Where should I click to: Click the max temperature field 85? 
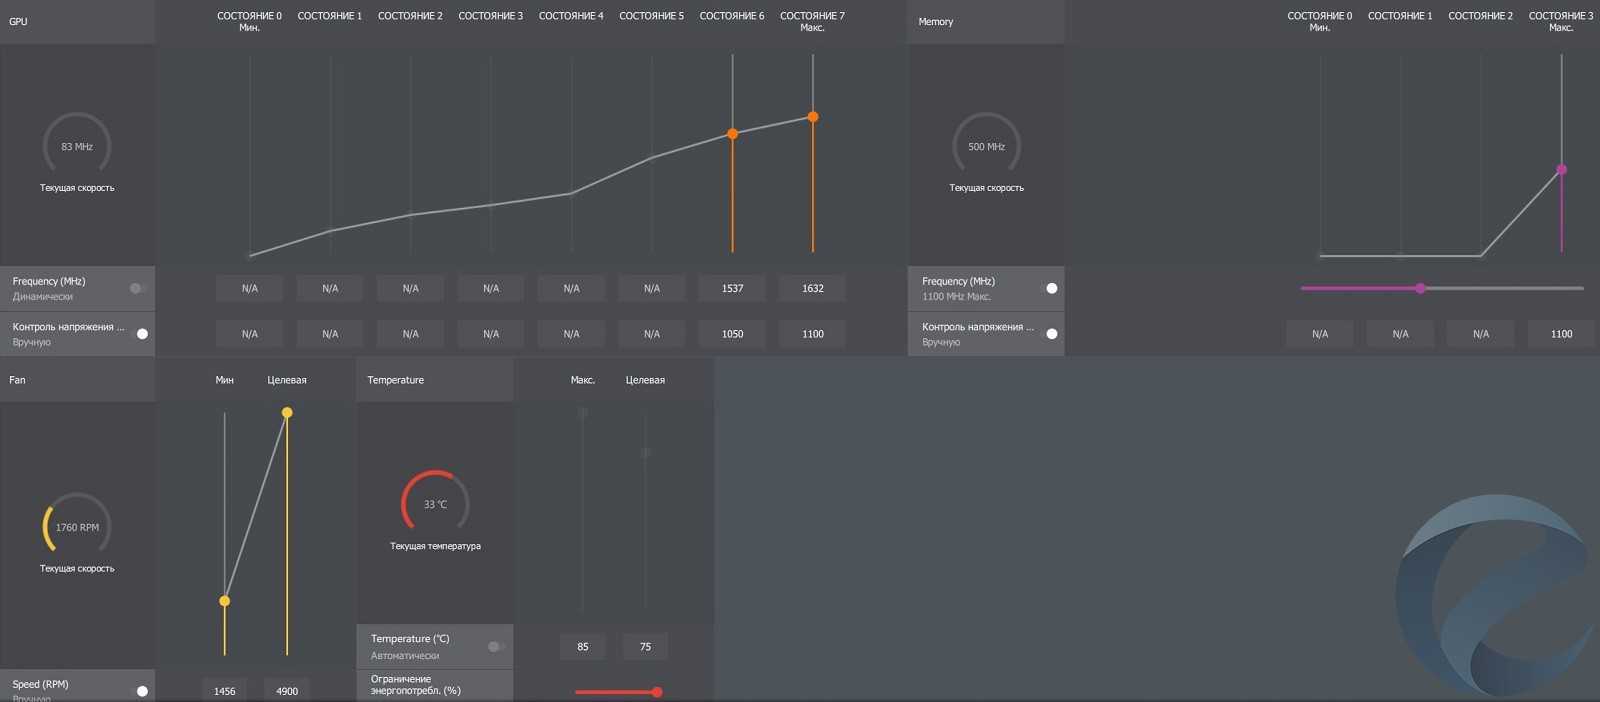583,647
